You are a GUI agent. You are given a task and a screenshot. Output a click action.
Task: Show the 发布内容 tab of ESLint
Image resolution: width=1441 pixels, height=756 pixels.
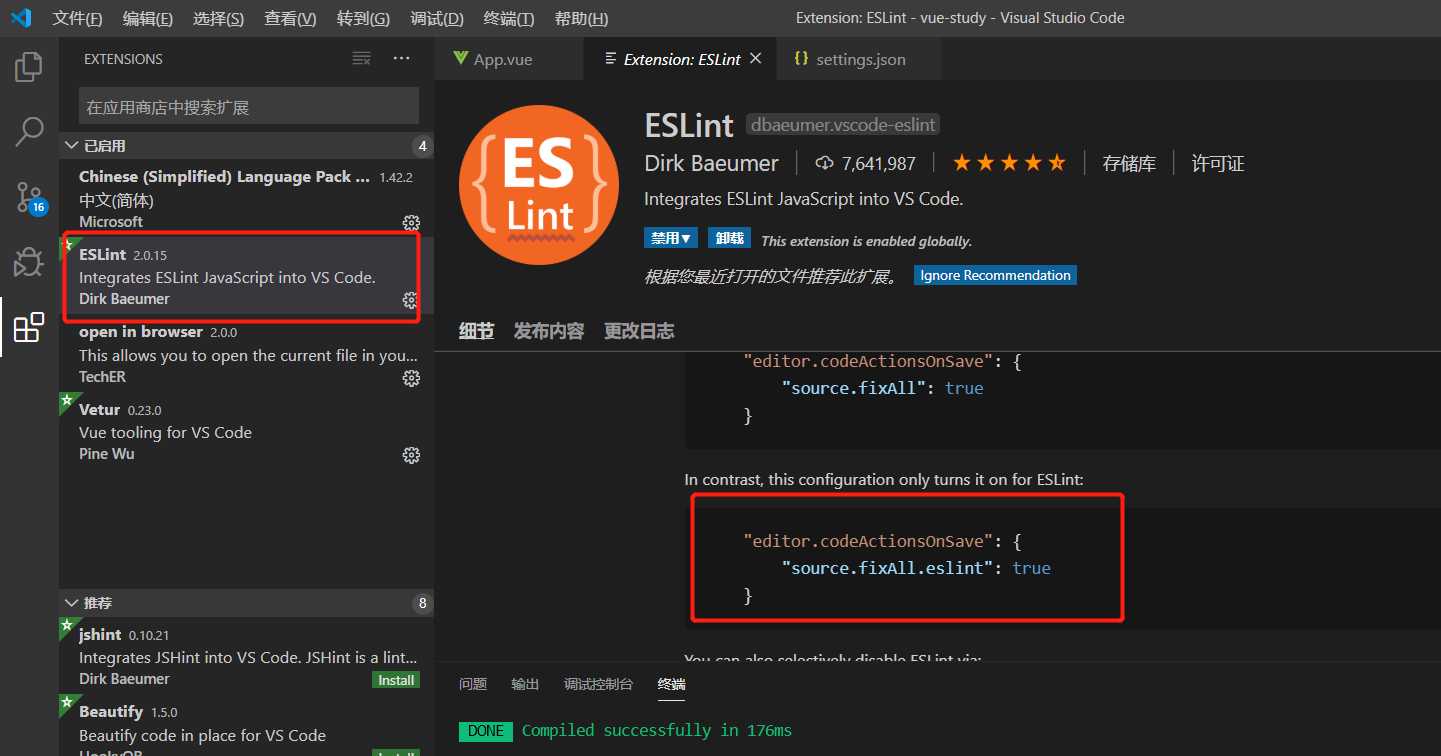pyautogui.click(x=549, y=331)
